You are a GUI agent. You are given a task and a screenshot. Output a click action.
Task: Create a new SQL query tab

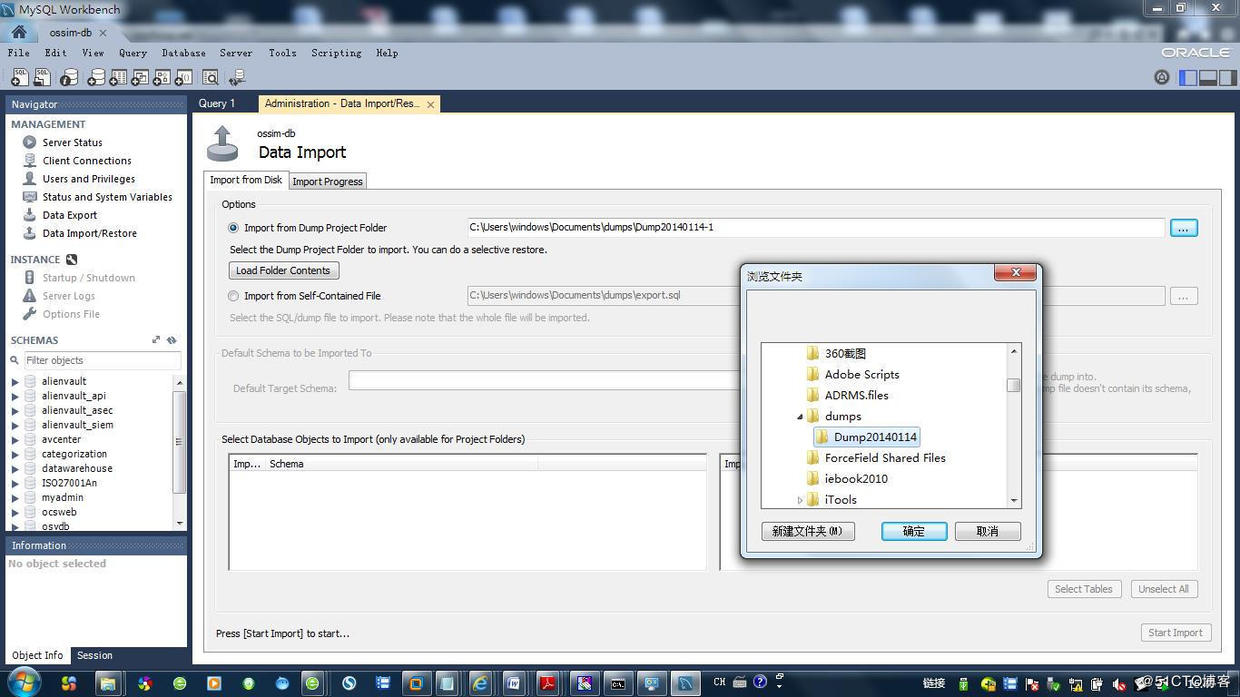click(20, 77)
